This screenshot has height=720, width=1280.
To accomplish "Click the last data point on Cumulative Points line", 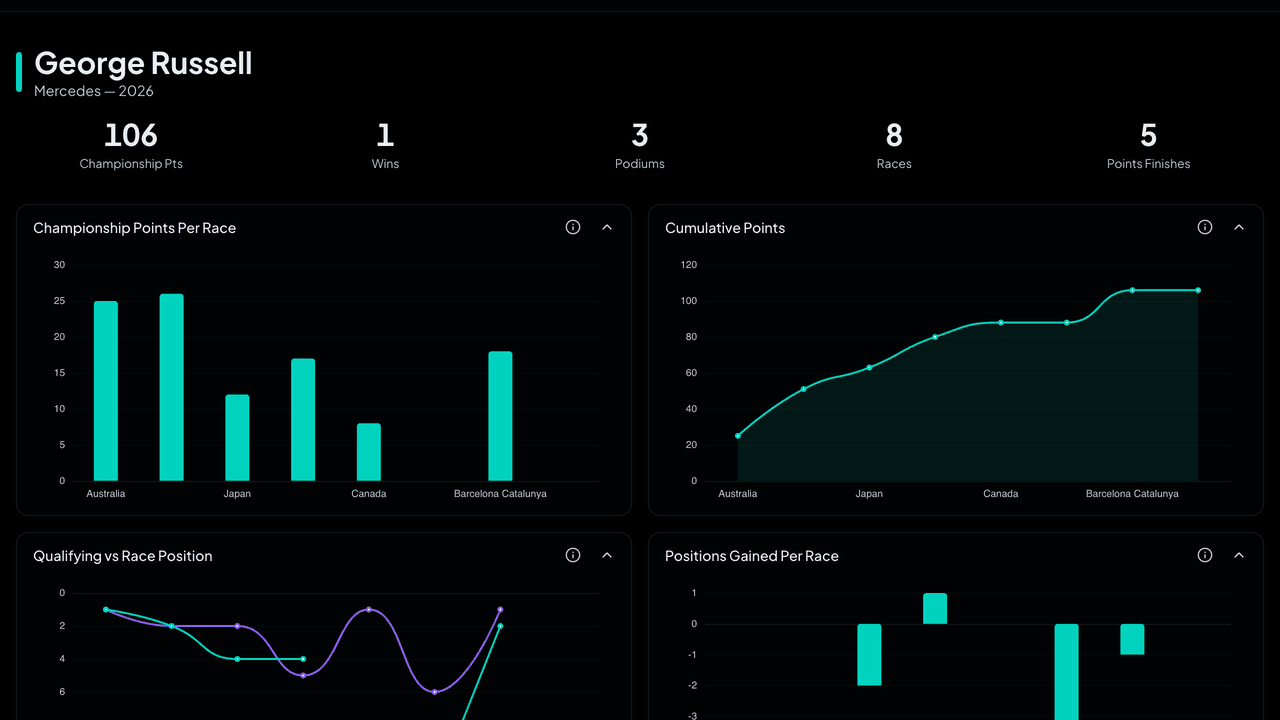I will (1198, 290).
